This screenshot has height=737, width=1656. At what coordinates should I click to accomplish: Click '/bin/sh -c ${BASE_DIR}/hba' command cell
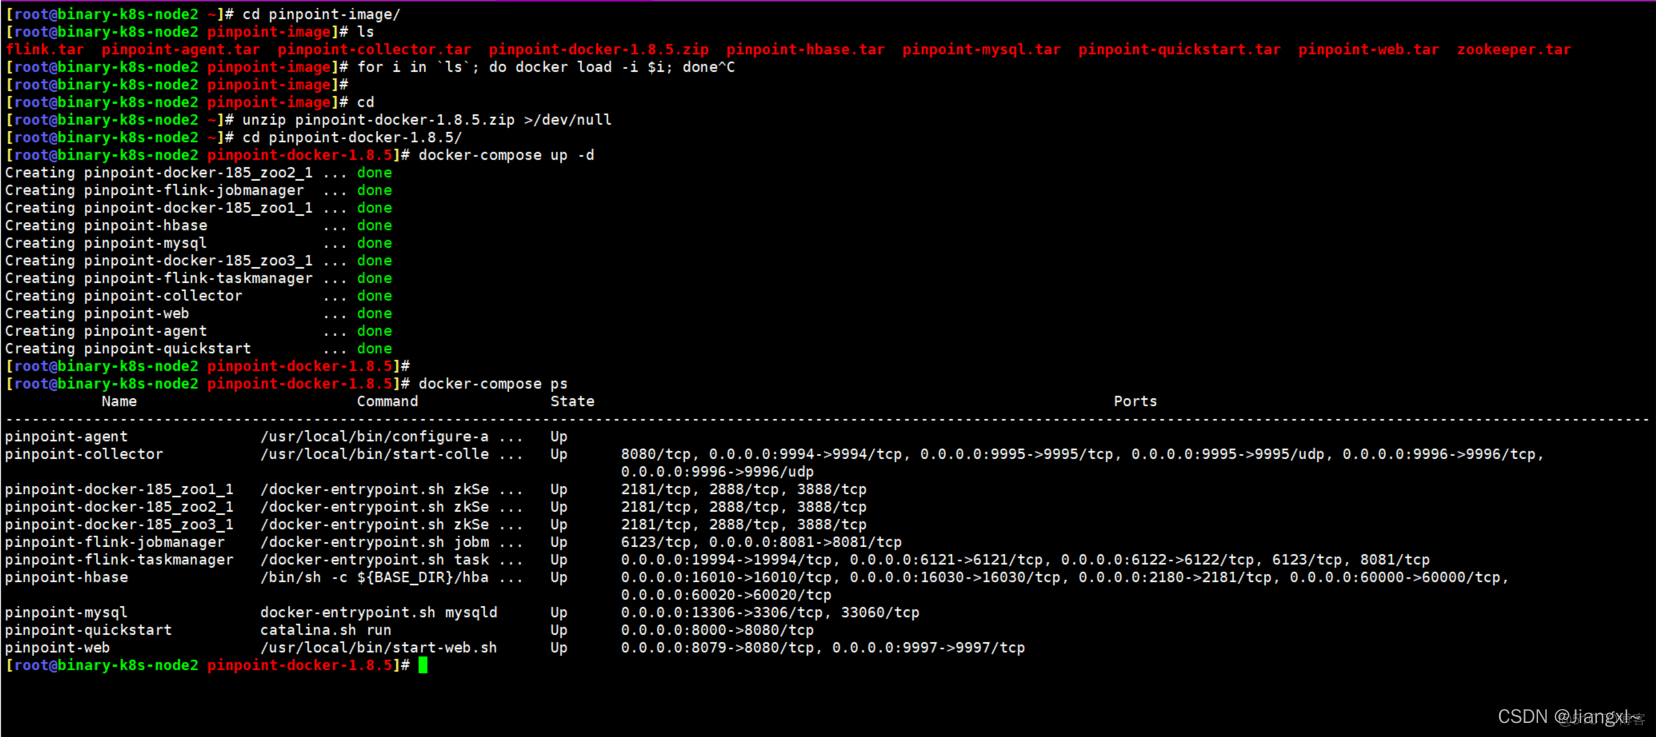[x=392, y=578]
